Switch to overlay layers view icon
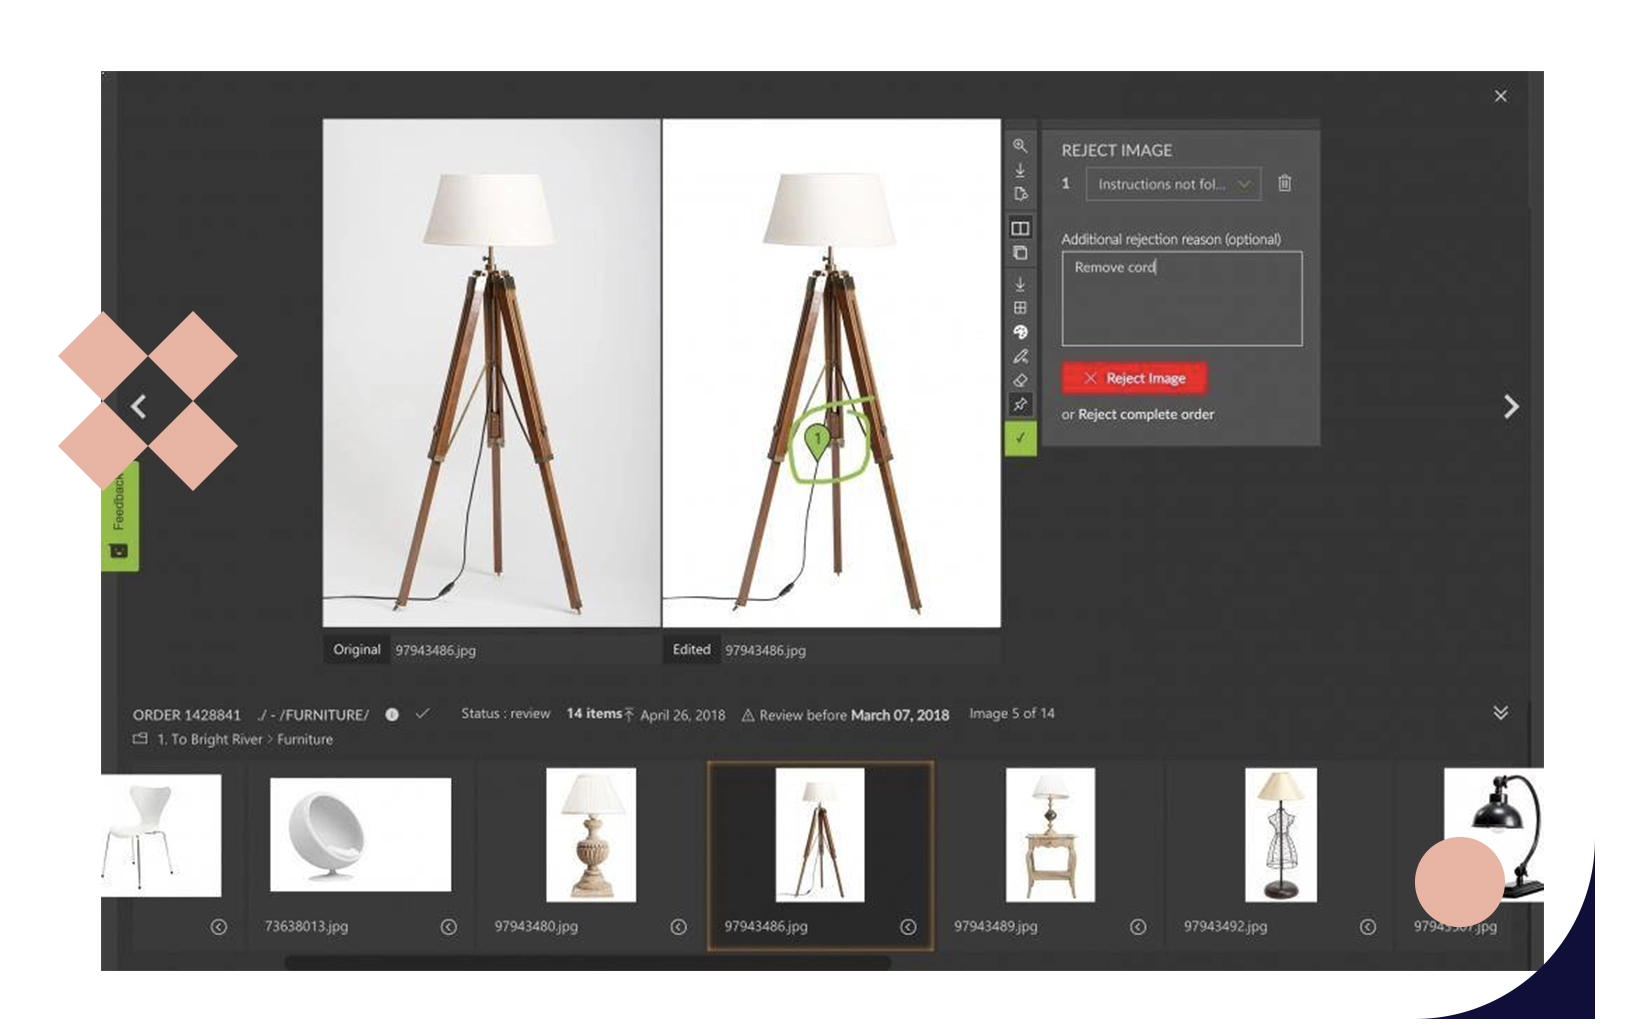1646x1029 pixels. click(x=1020, y=253)
